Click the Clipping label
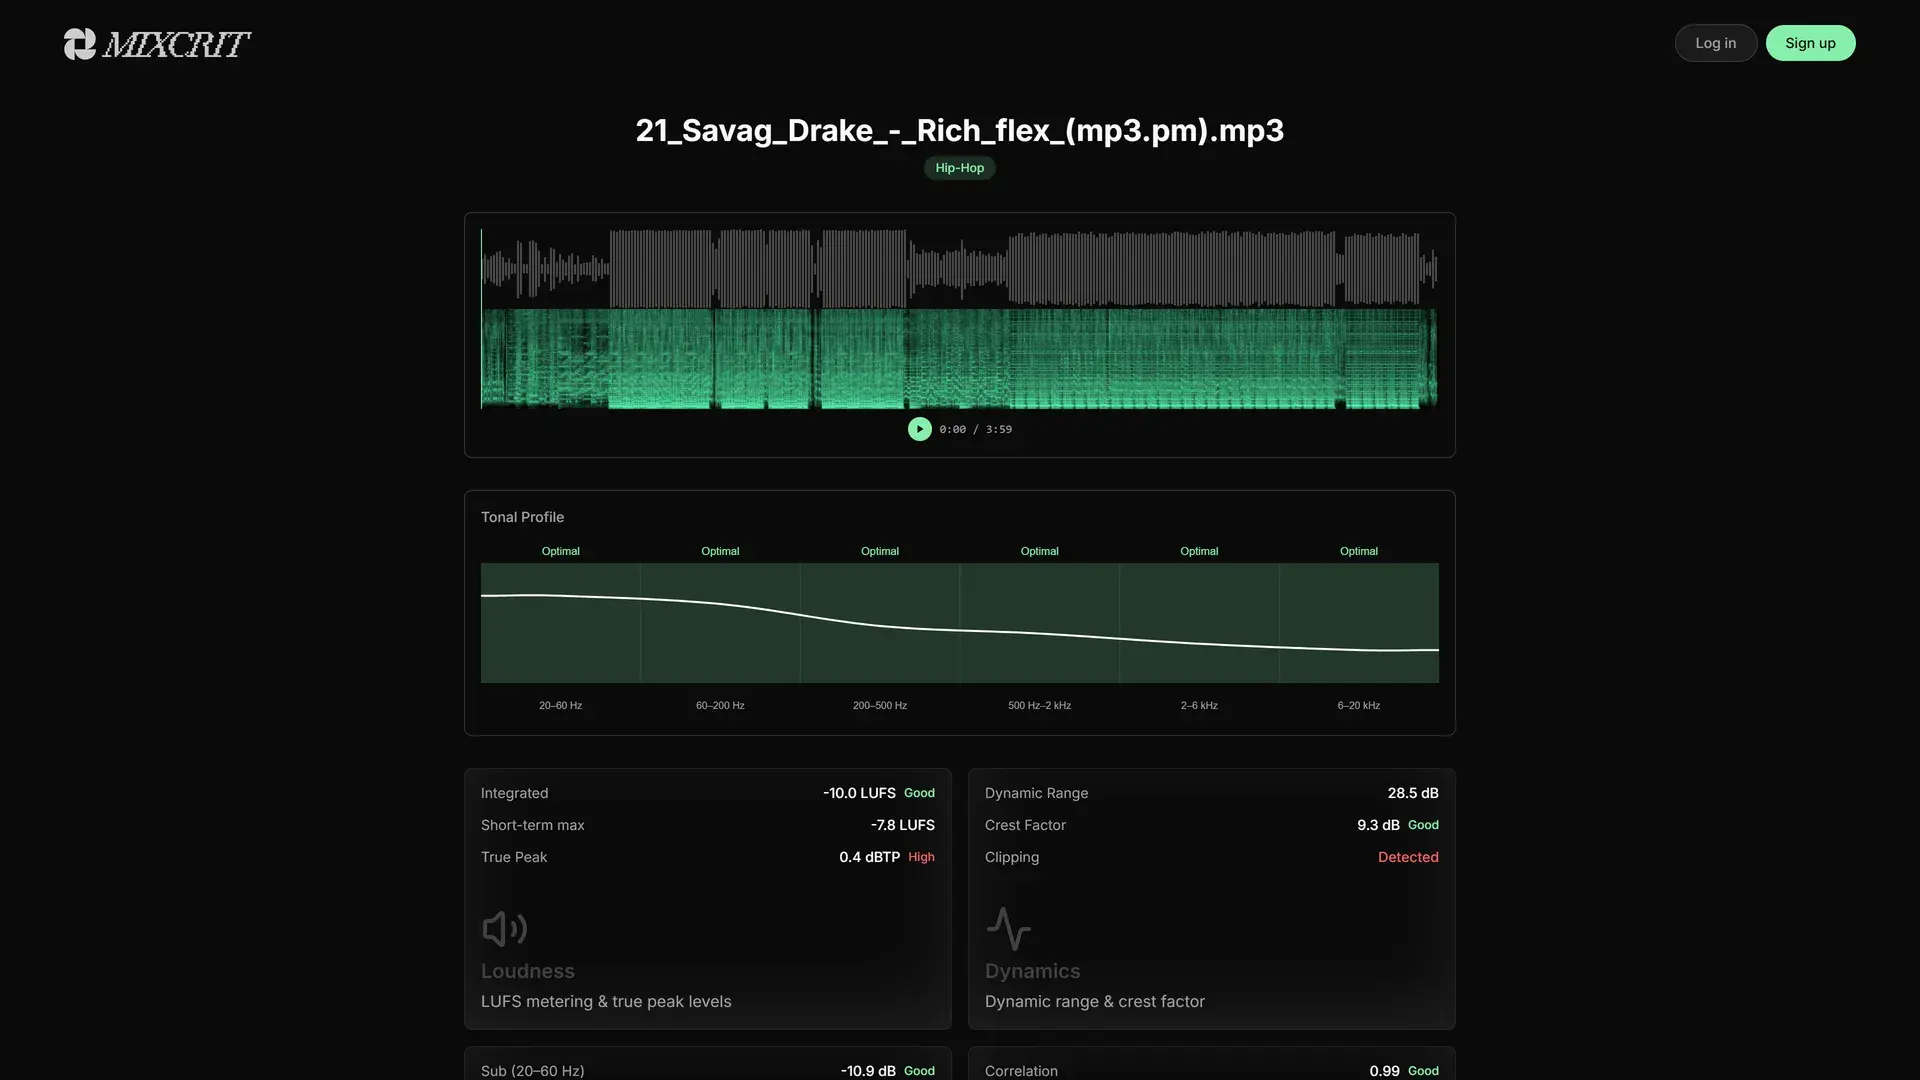Image resolution: width=1920 pixels, height=1080 pixels. [1012, 857]
